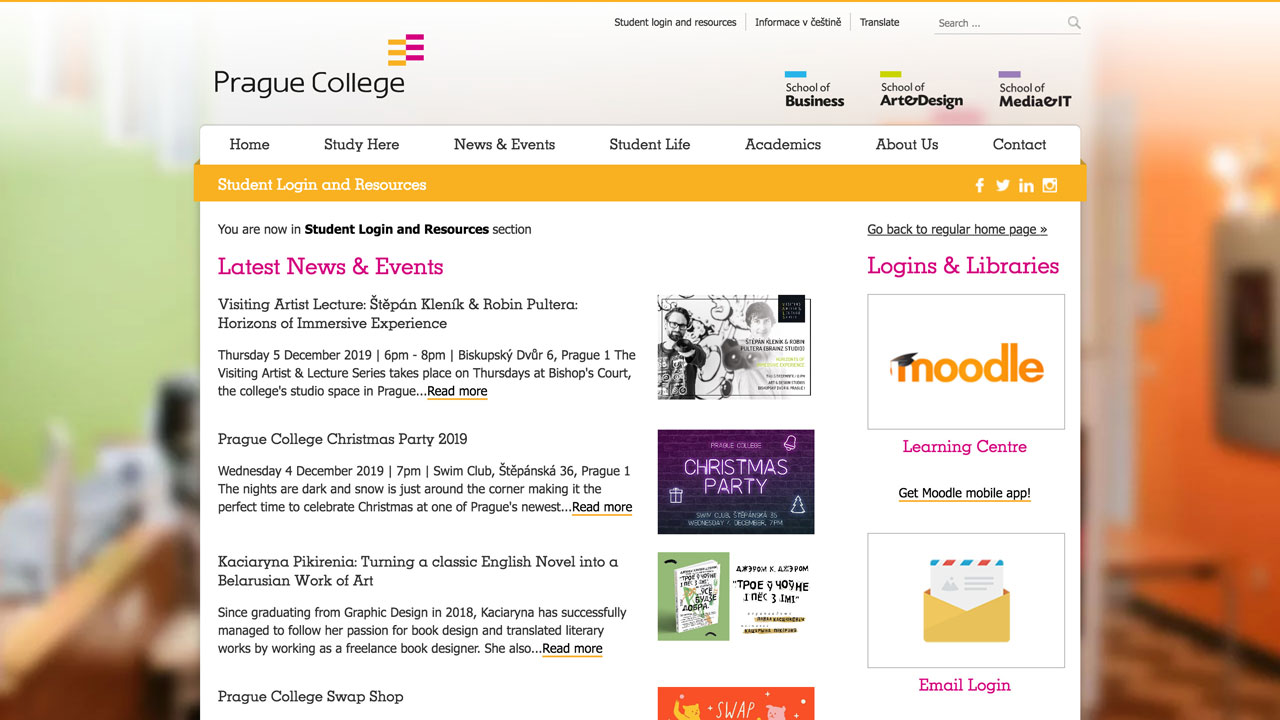1280x720 pixels.
Task: Open the Twitter social icon
Action: click(1002, 185)
